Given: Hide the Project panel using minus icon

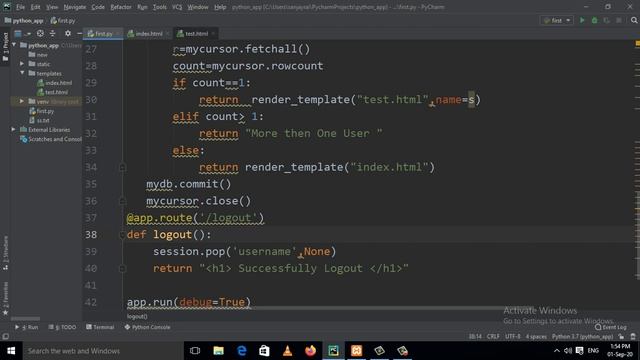Looking at the screenshot, I should (79, 33).
